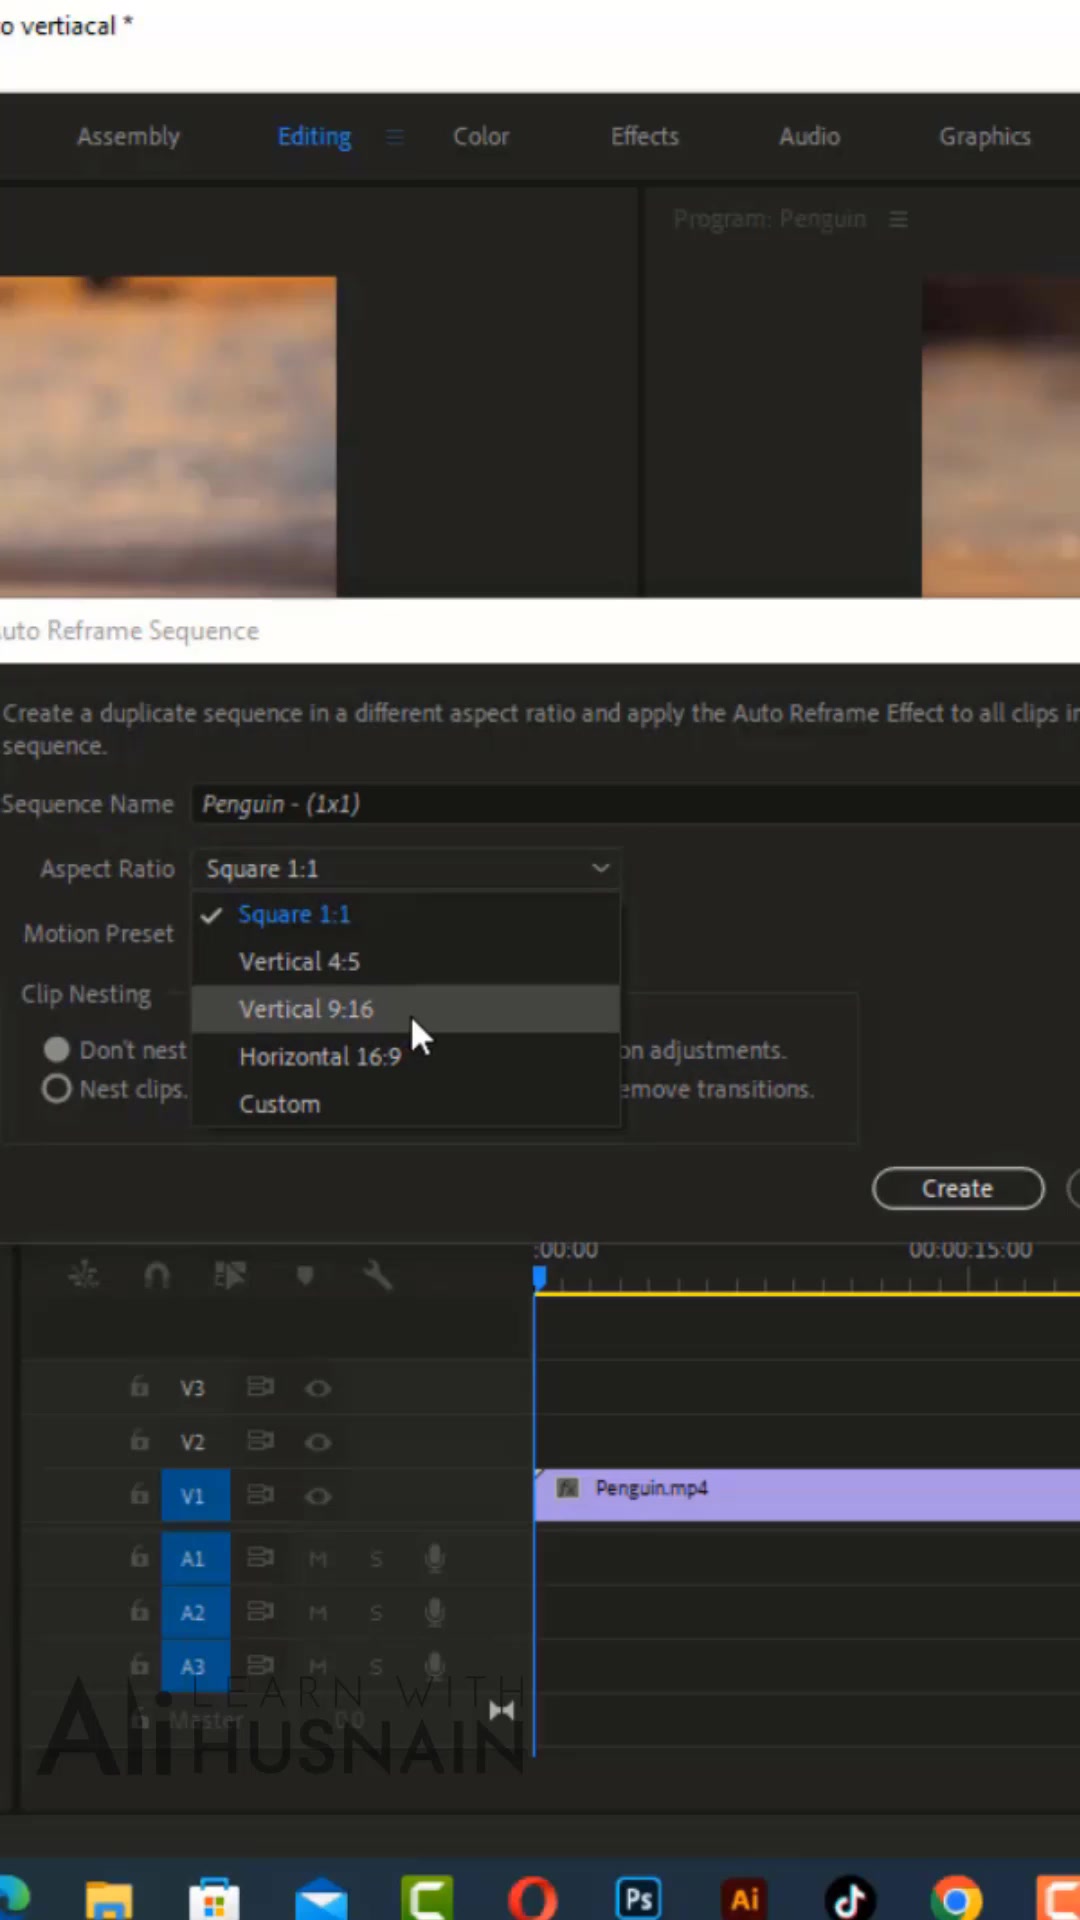The image size is (1080, 1920).
Task: Toggle sync lock on V1
Action: (x=260, y=1495)
